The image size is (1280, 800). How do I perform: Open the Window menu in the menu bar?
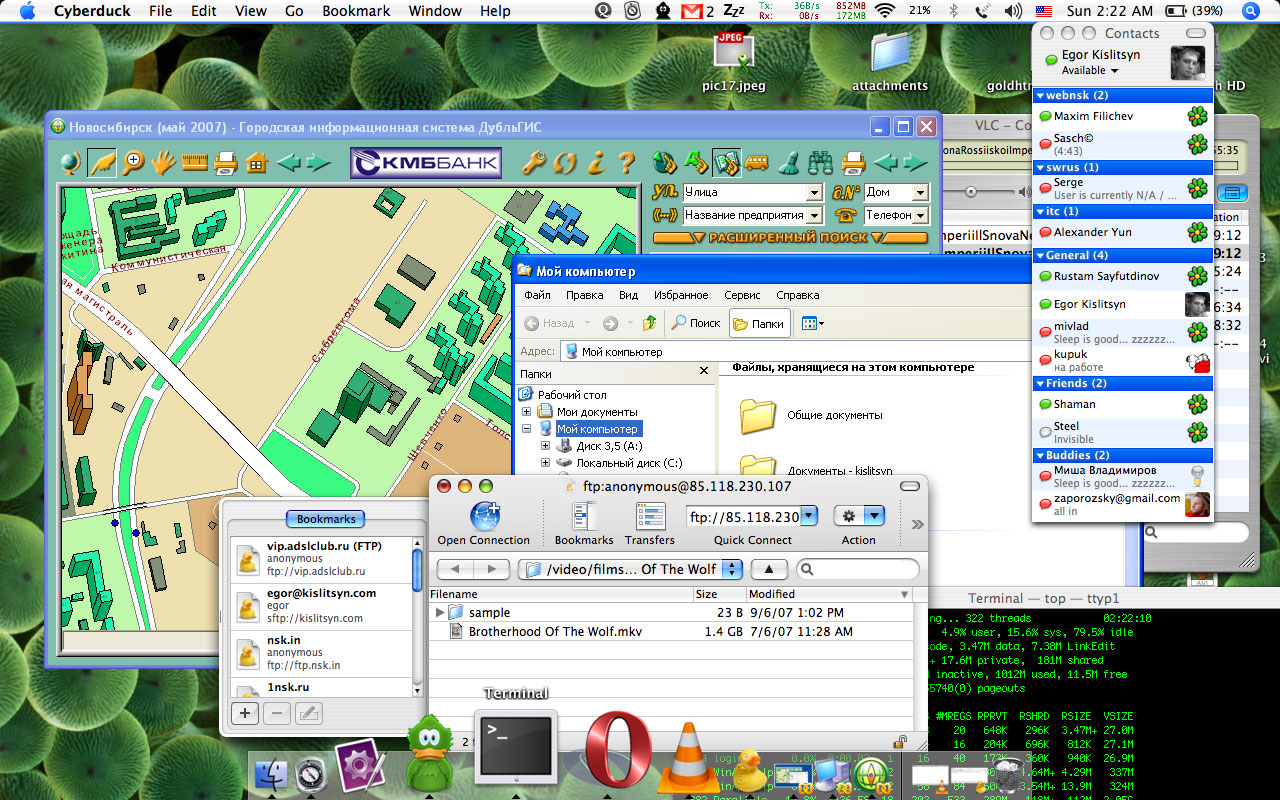coord(435,11)
